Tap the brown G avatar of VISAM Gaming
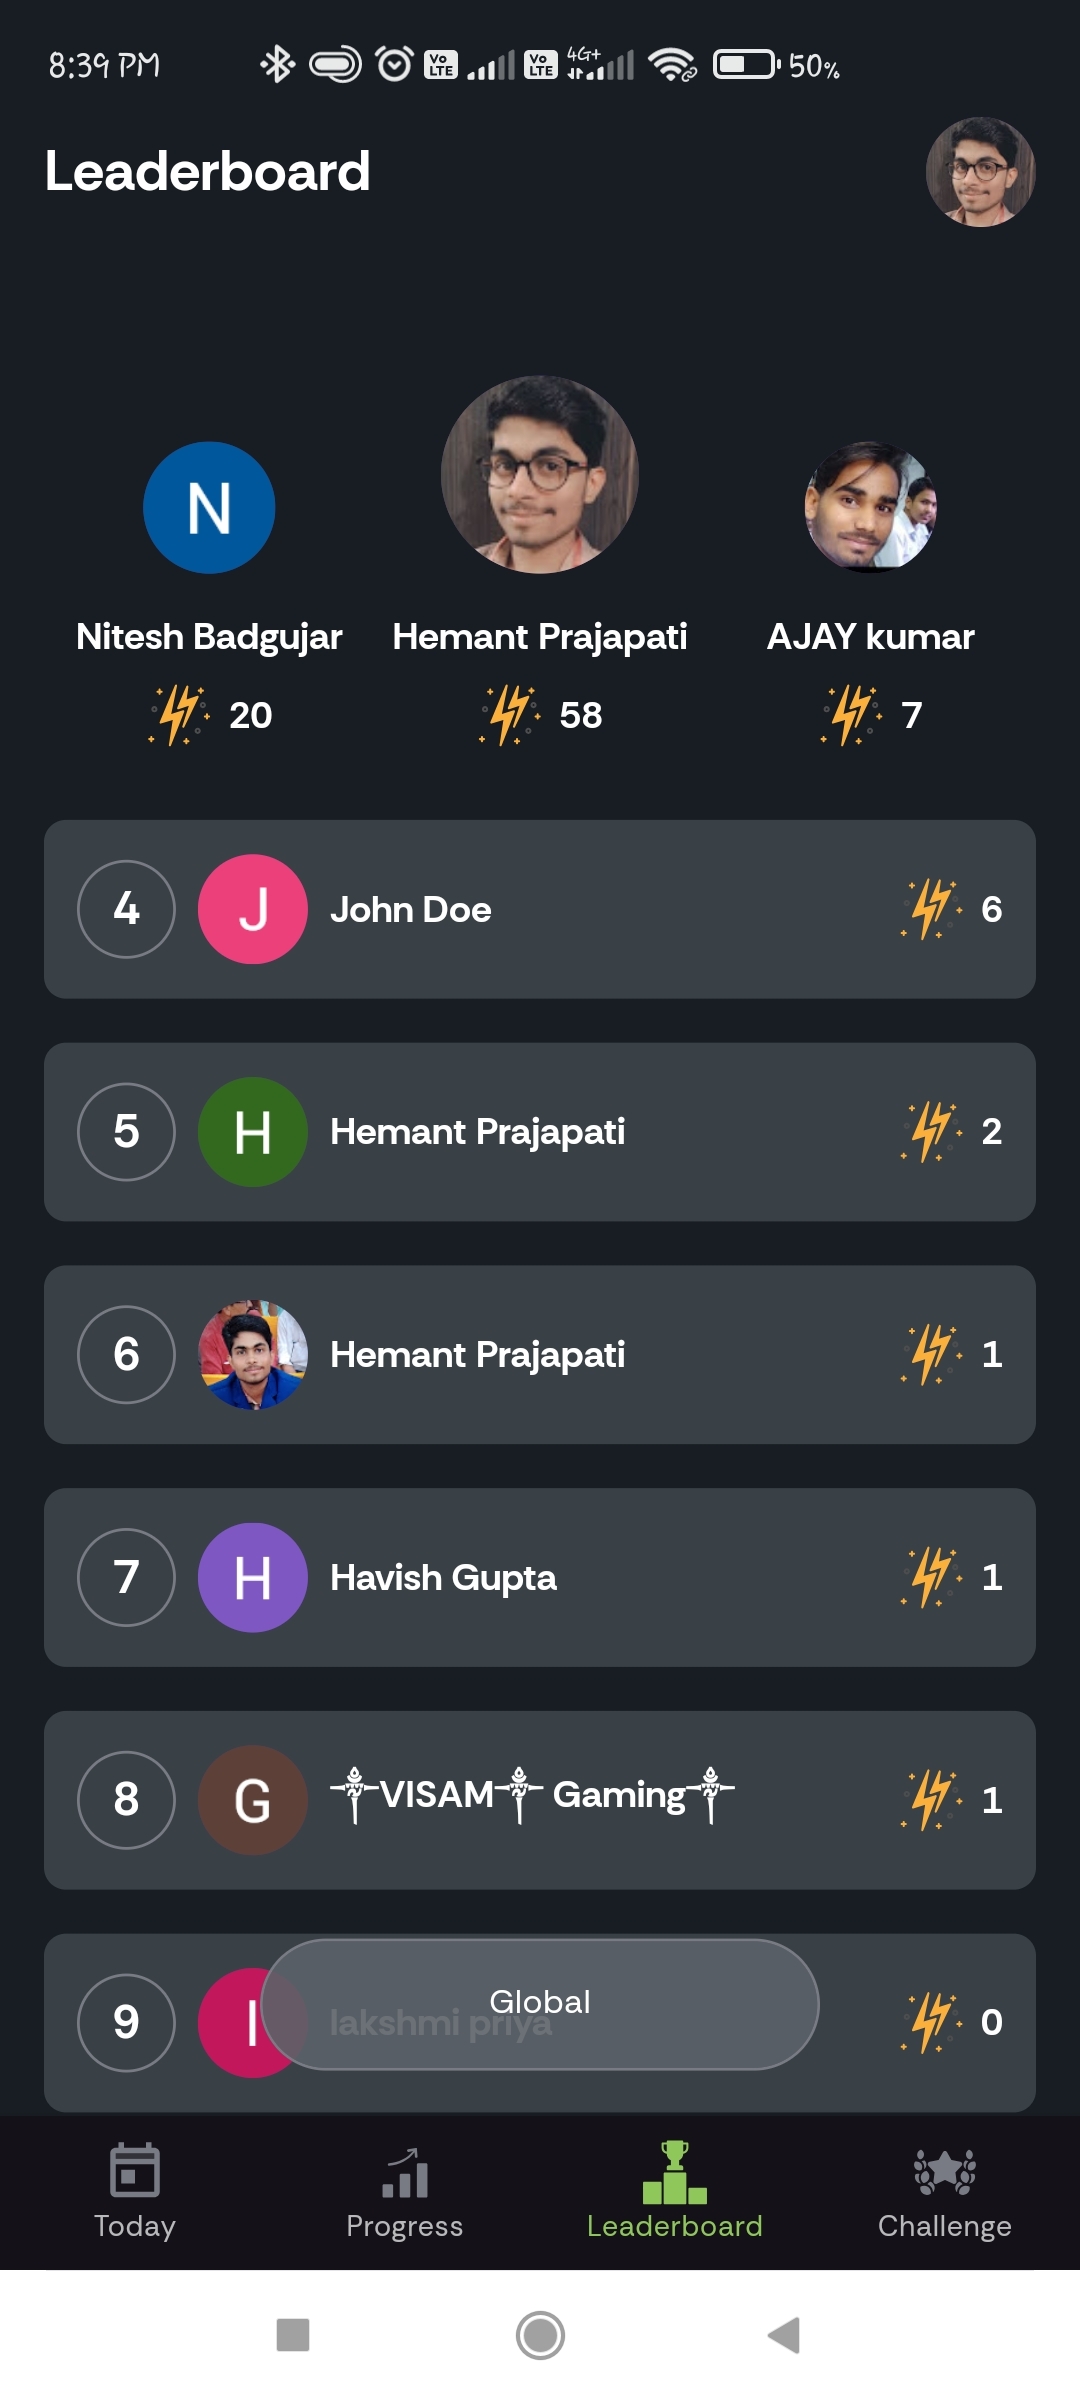 click(x=253, y=1800)
